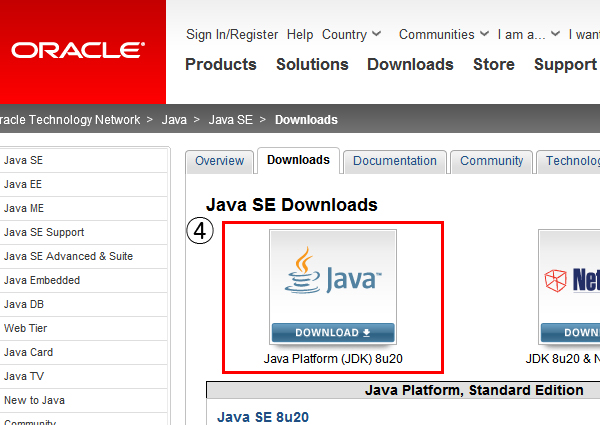Open the Help link
Viewport: 600px width, 425px height.
[300, 34]
